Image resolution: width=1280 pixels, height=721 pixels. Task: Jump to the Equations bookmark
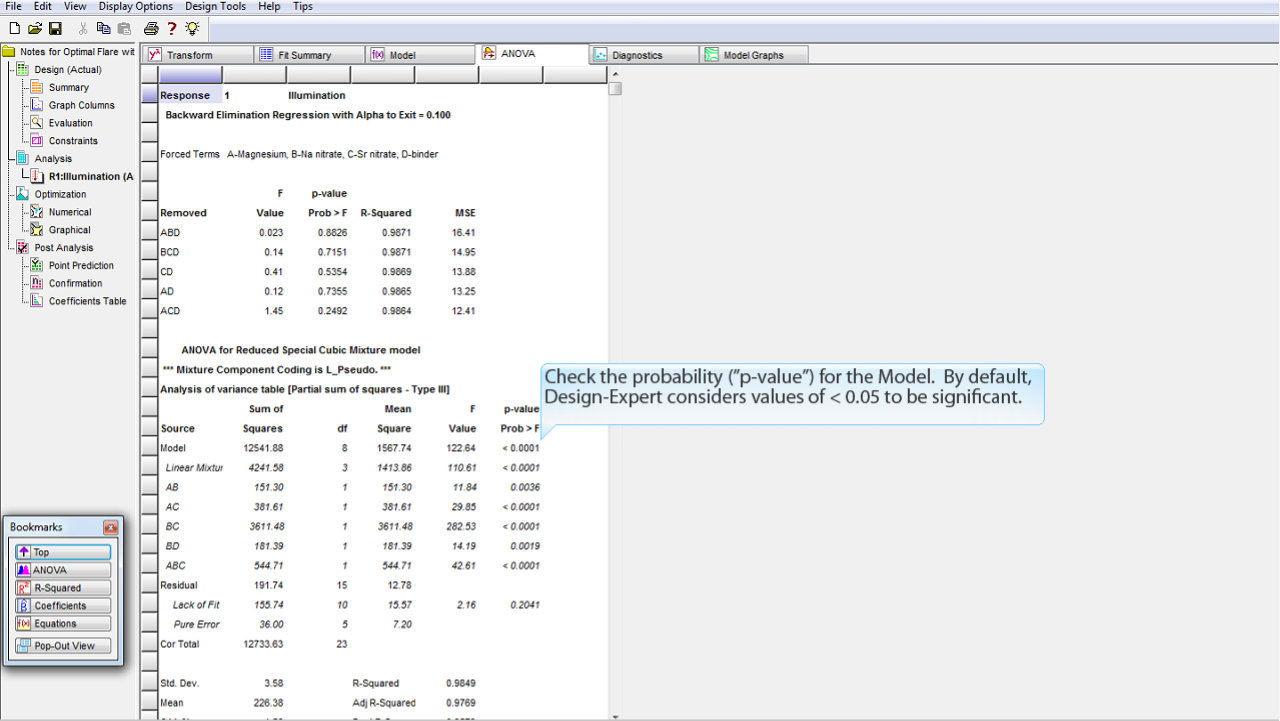pos(62,624)
